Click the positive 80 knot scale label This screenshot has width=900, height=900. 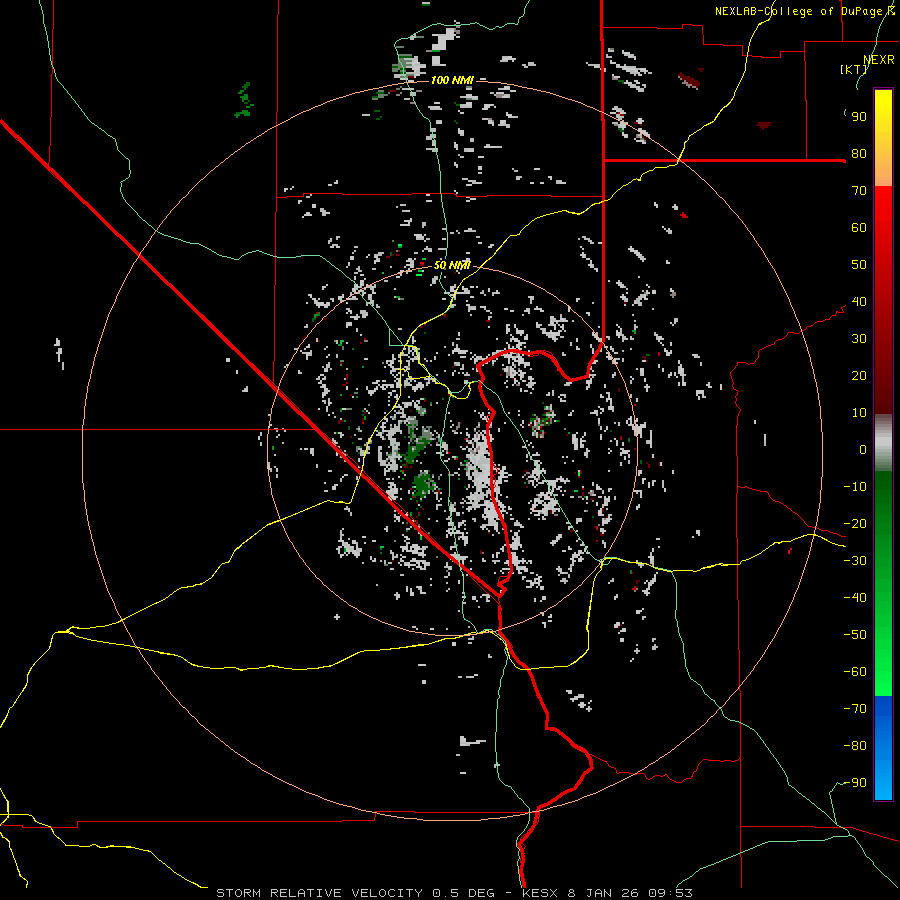[859, 154]
